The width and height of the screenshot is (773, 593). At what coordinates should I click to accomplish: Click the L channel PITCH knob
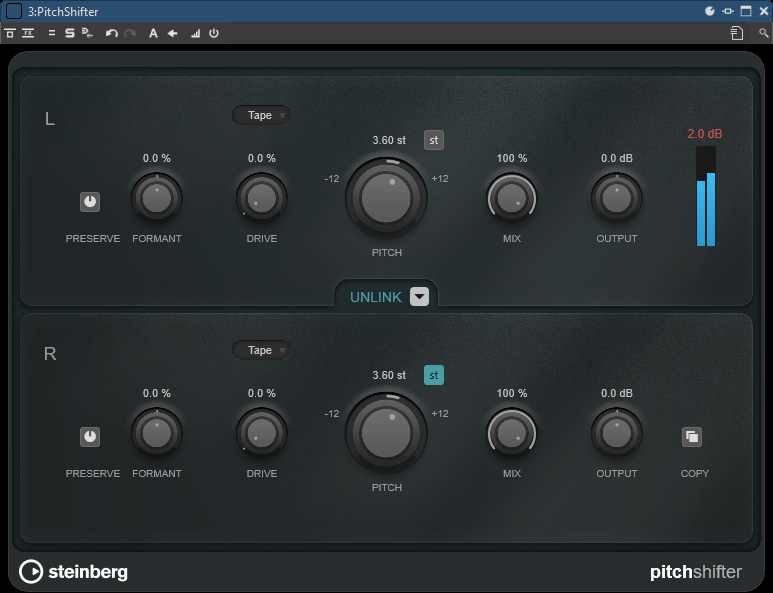386,198
